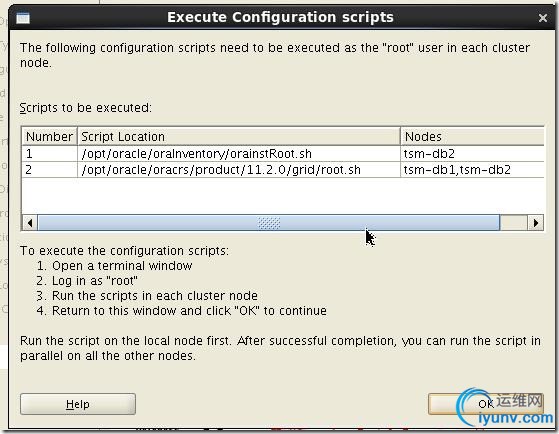Click the right scroll arrow of table

[535, 223]
